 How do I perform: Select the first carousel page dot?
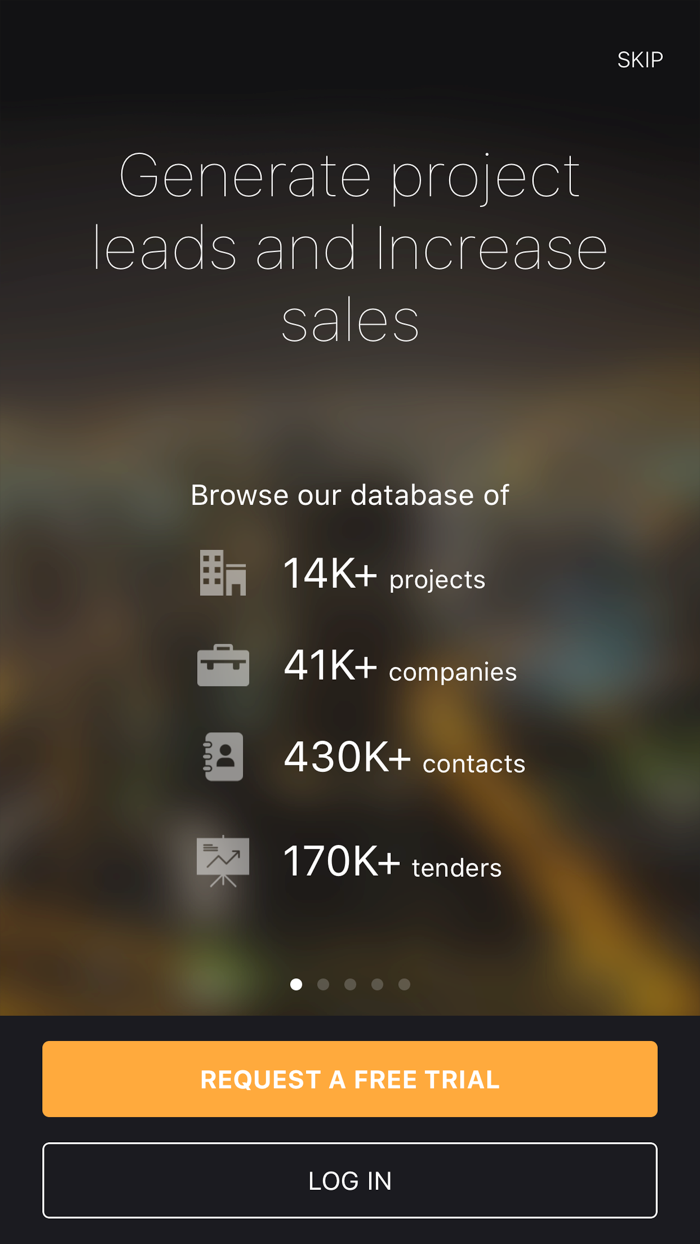tap(296, 984)
